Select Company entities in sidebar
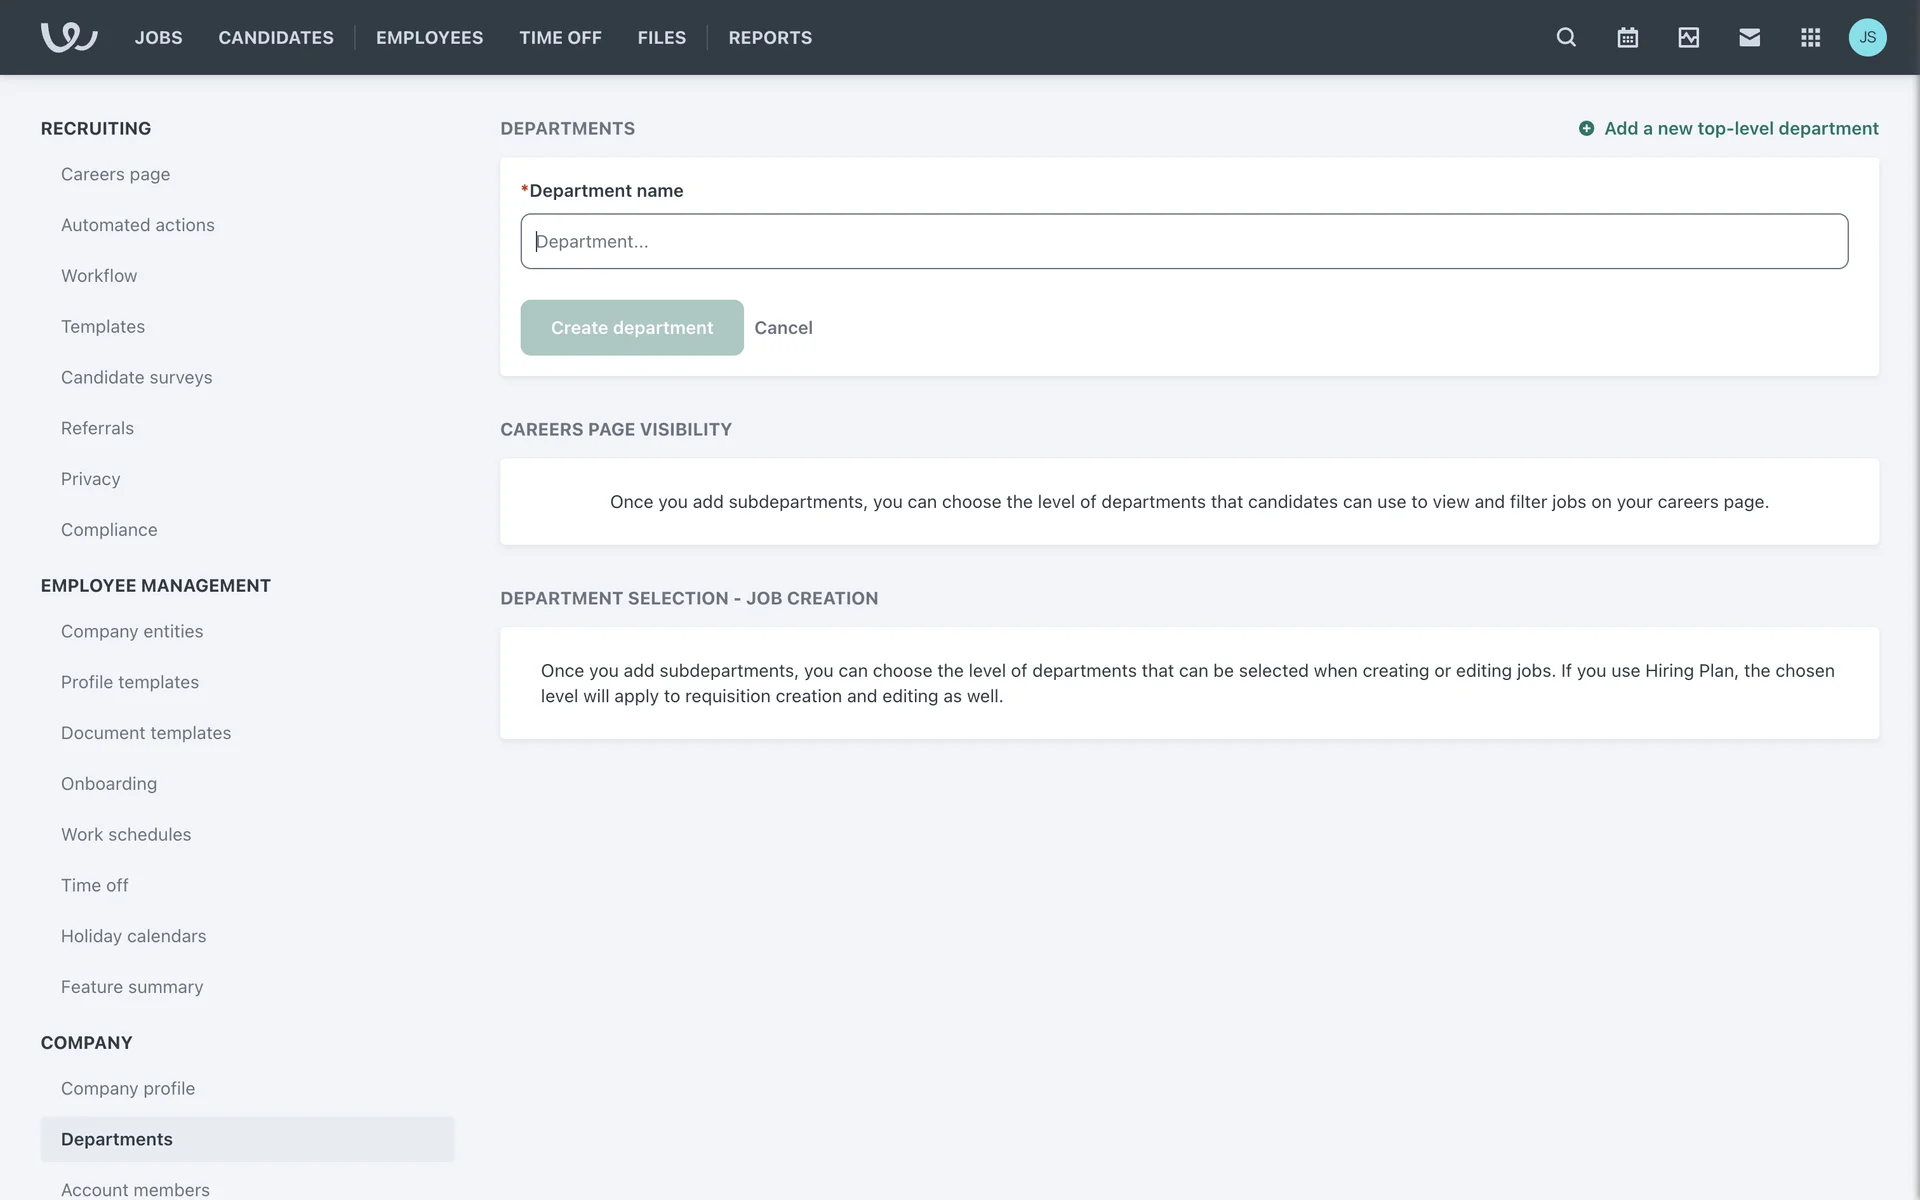This screenshot has height=1200, width=1920. point(132,631)
